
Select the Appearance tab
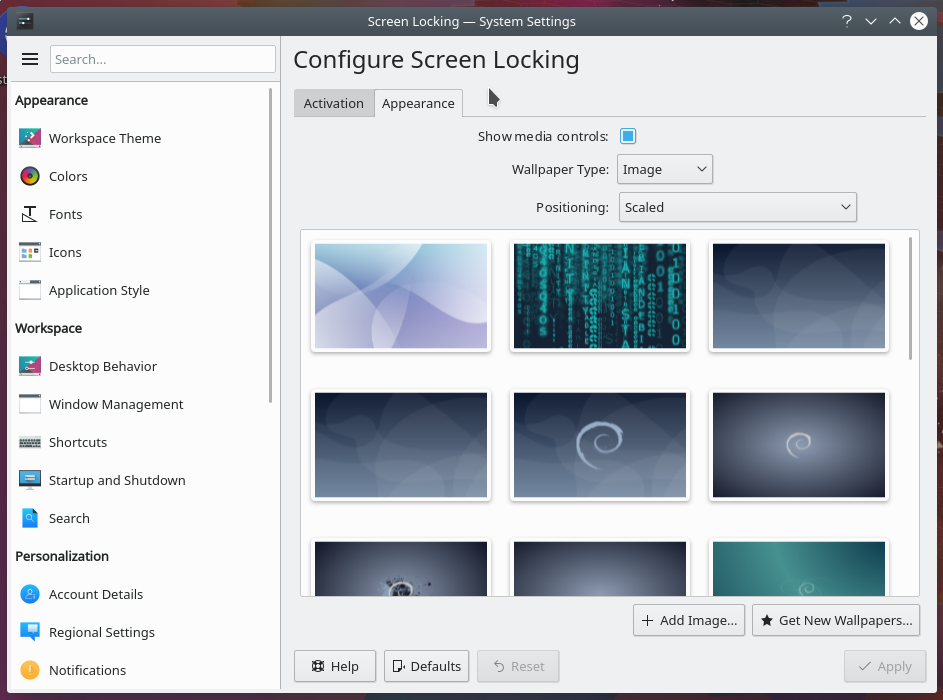coord(418,103)
